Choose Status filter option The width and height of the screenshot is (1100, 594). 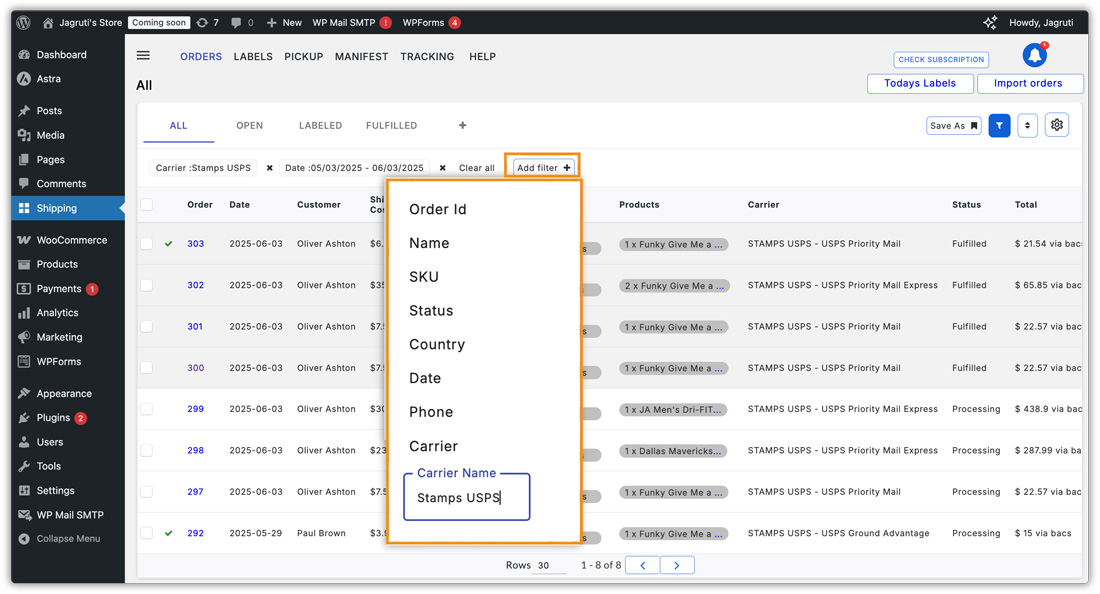pyautogui.click(x=431, y=311)
